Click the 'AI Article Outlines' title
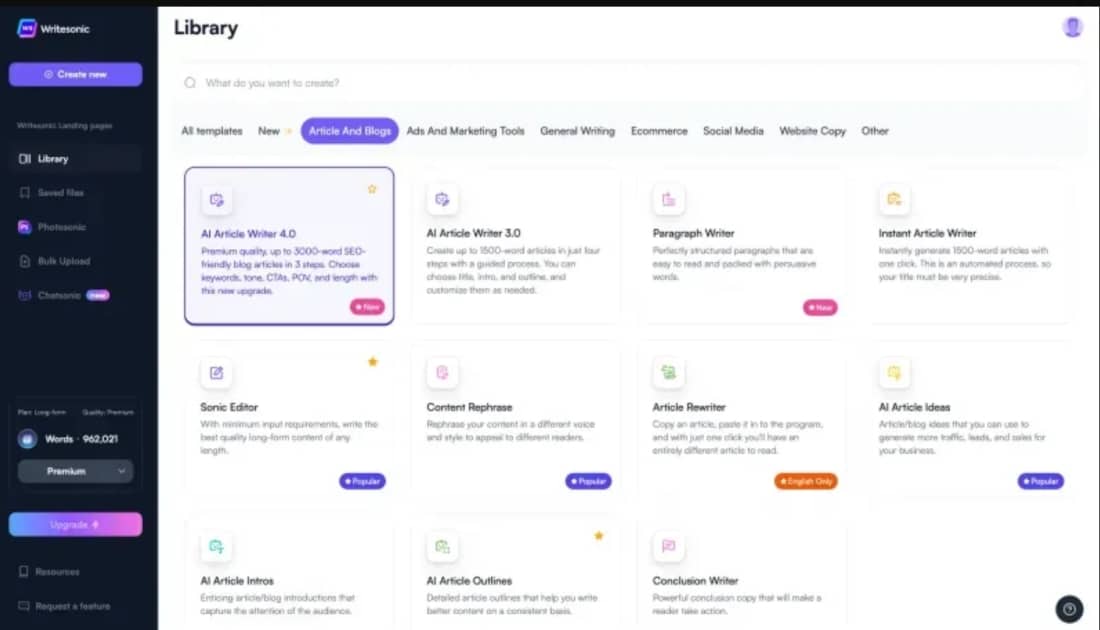Viewport: 1100px width, 630px height. point(469,581)
